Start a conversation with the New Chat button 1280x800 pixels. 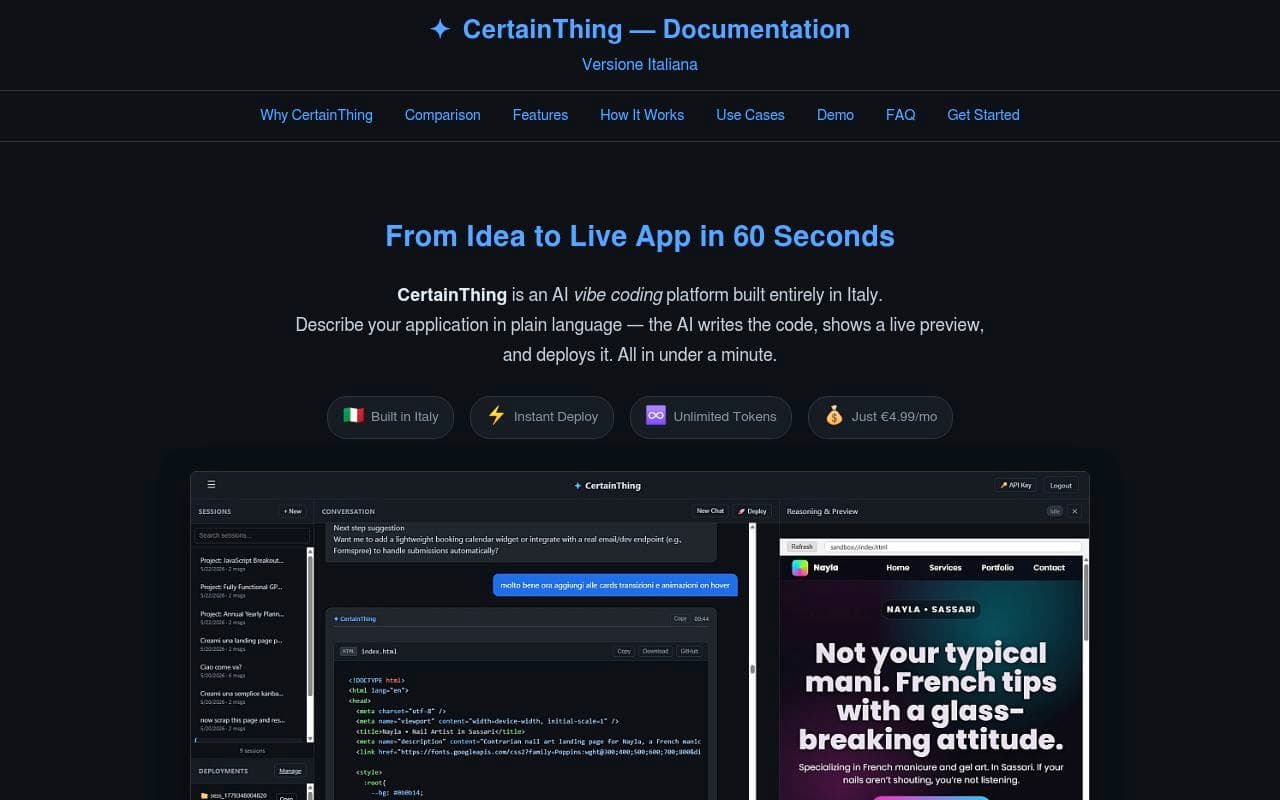coord(710,511)
